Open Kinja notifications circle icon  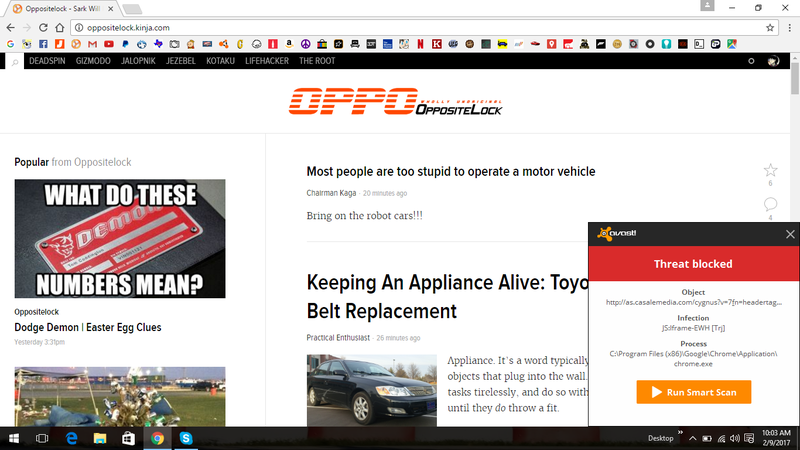click(751, 61)
